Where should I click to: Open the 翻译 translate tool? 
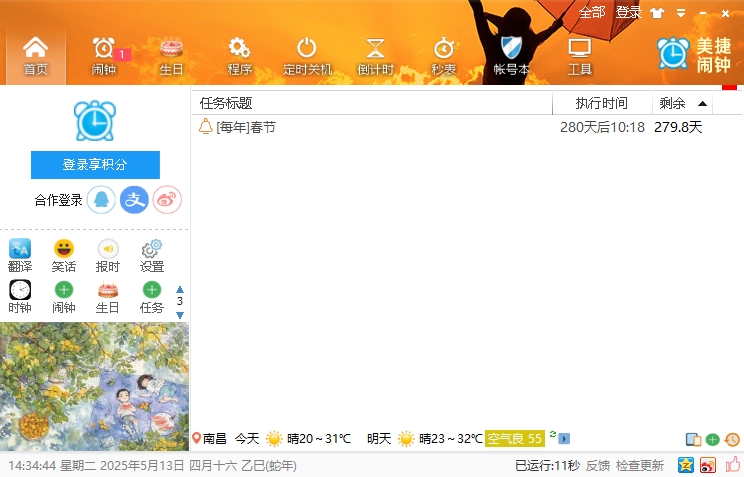click(x=20, y=255)
